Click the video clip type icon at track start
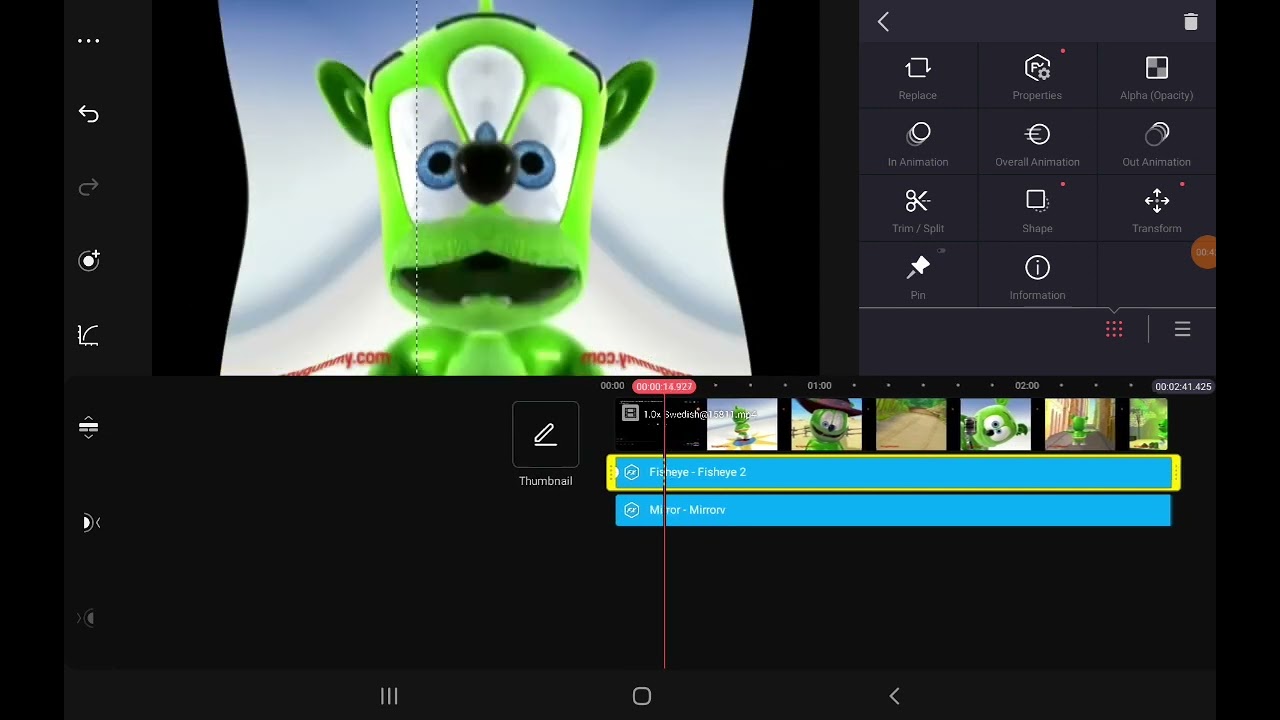This screenshot has height=720, width=1280. 630,412
